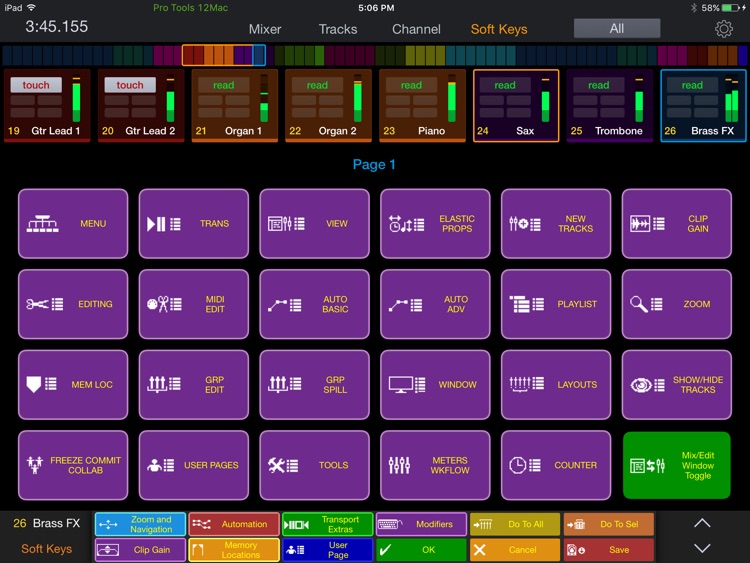This screenshot has height=563, width=750.
Task: Tap the green OK button
Action: (x=421, y=550)
